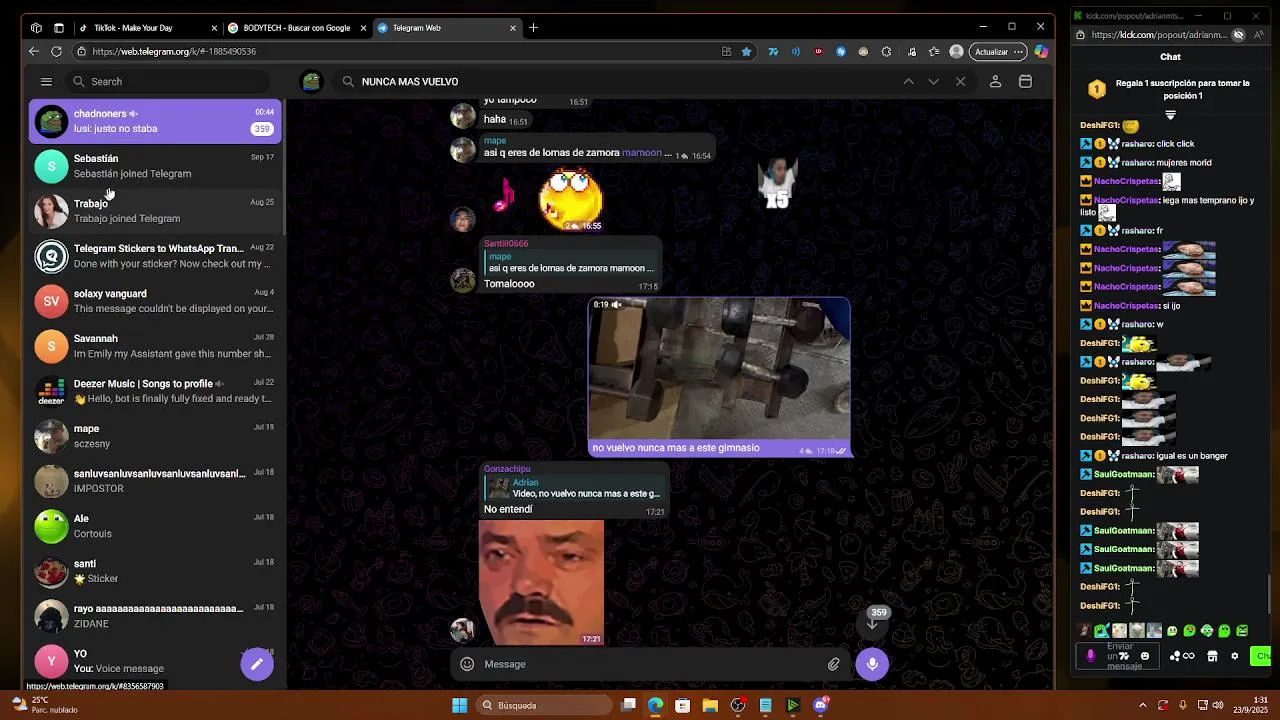Filter search by user icon

[x=995, y=82]
